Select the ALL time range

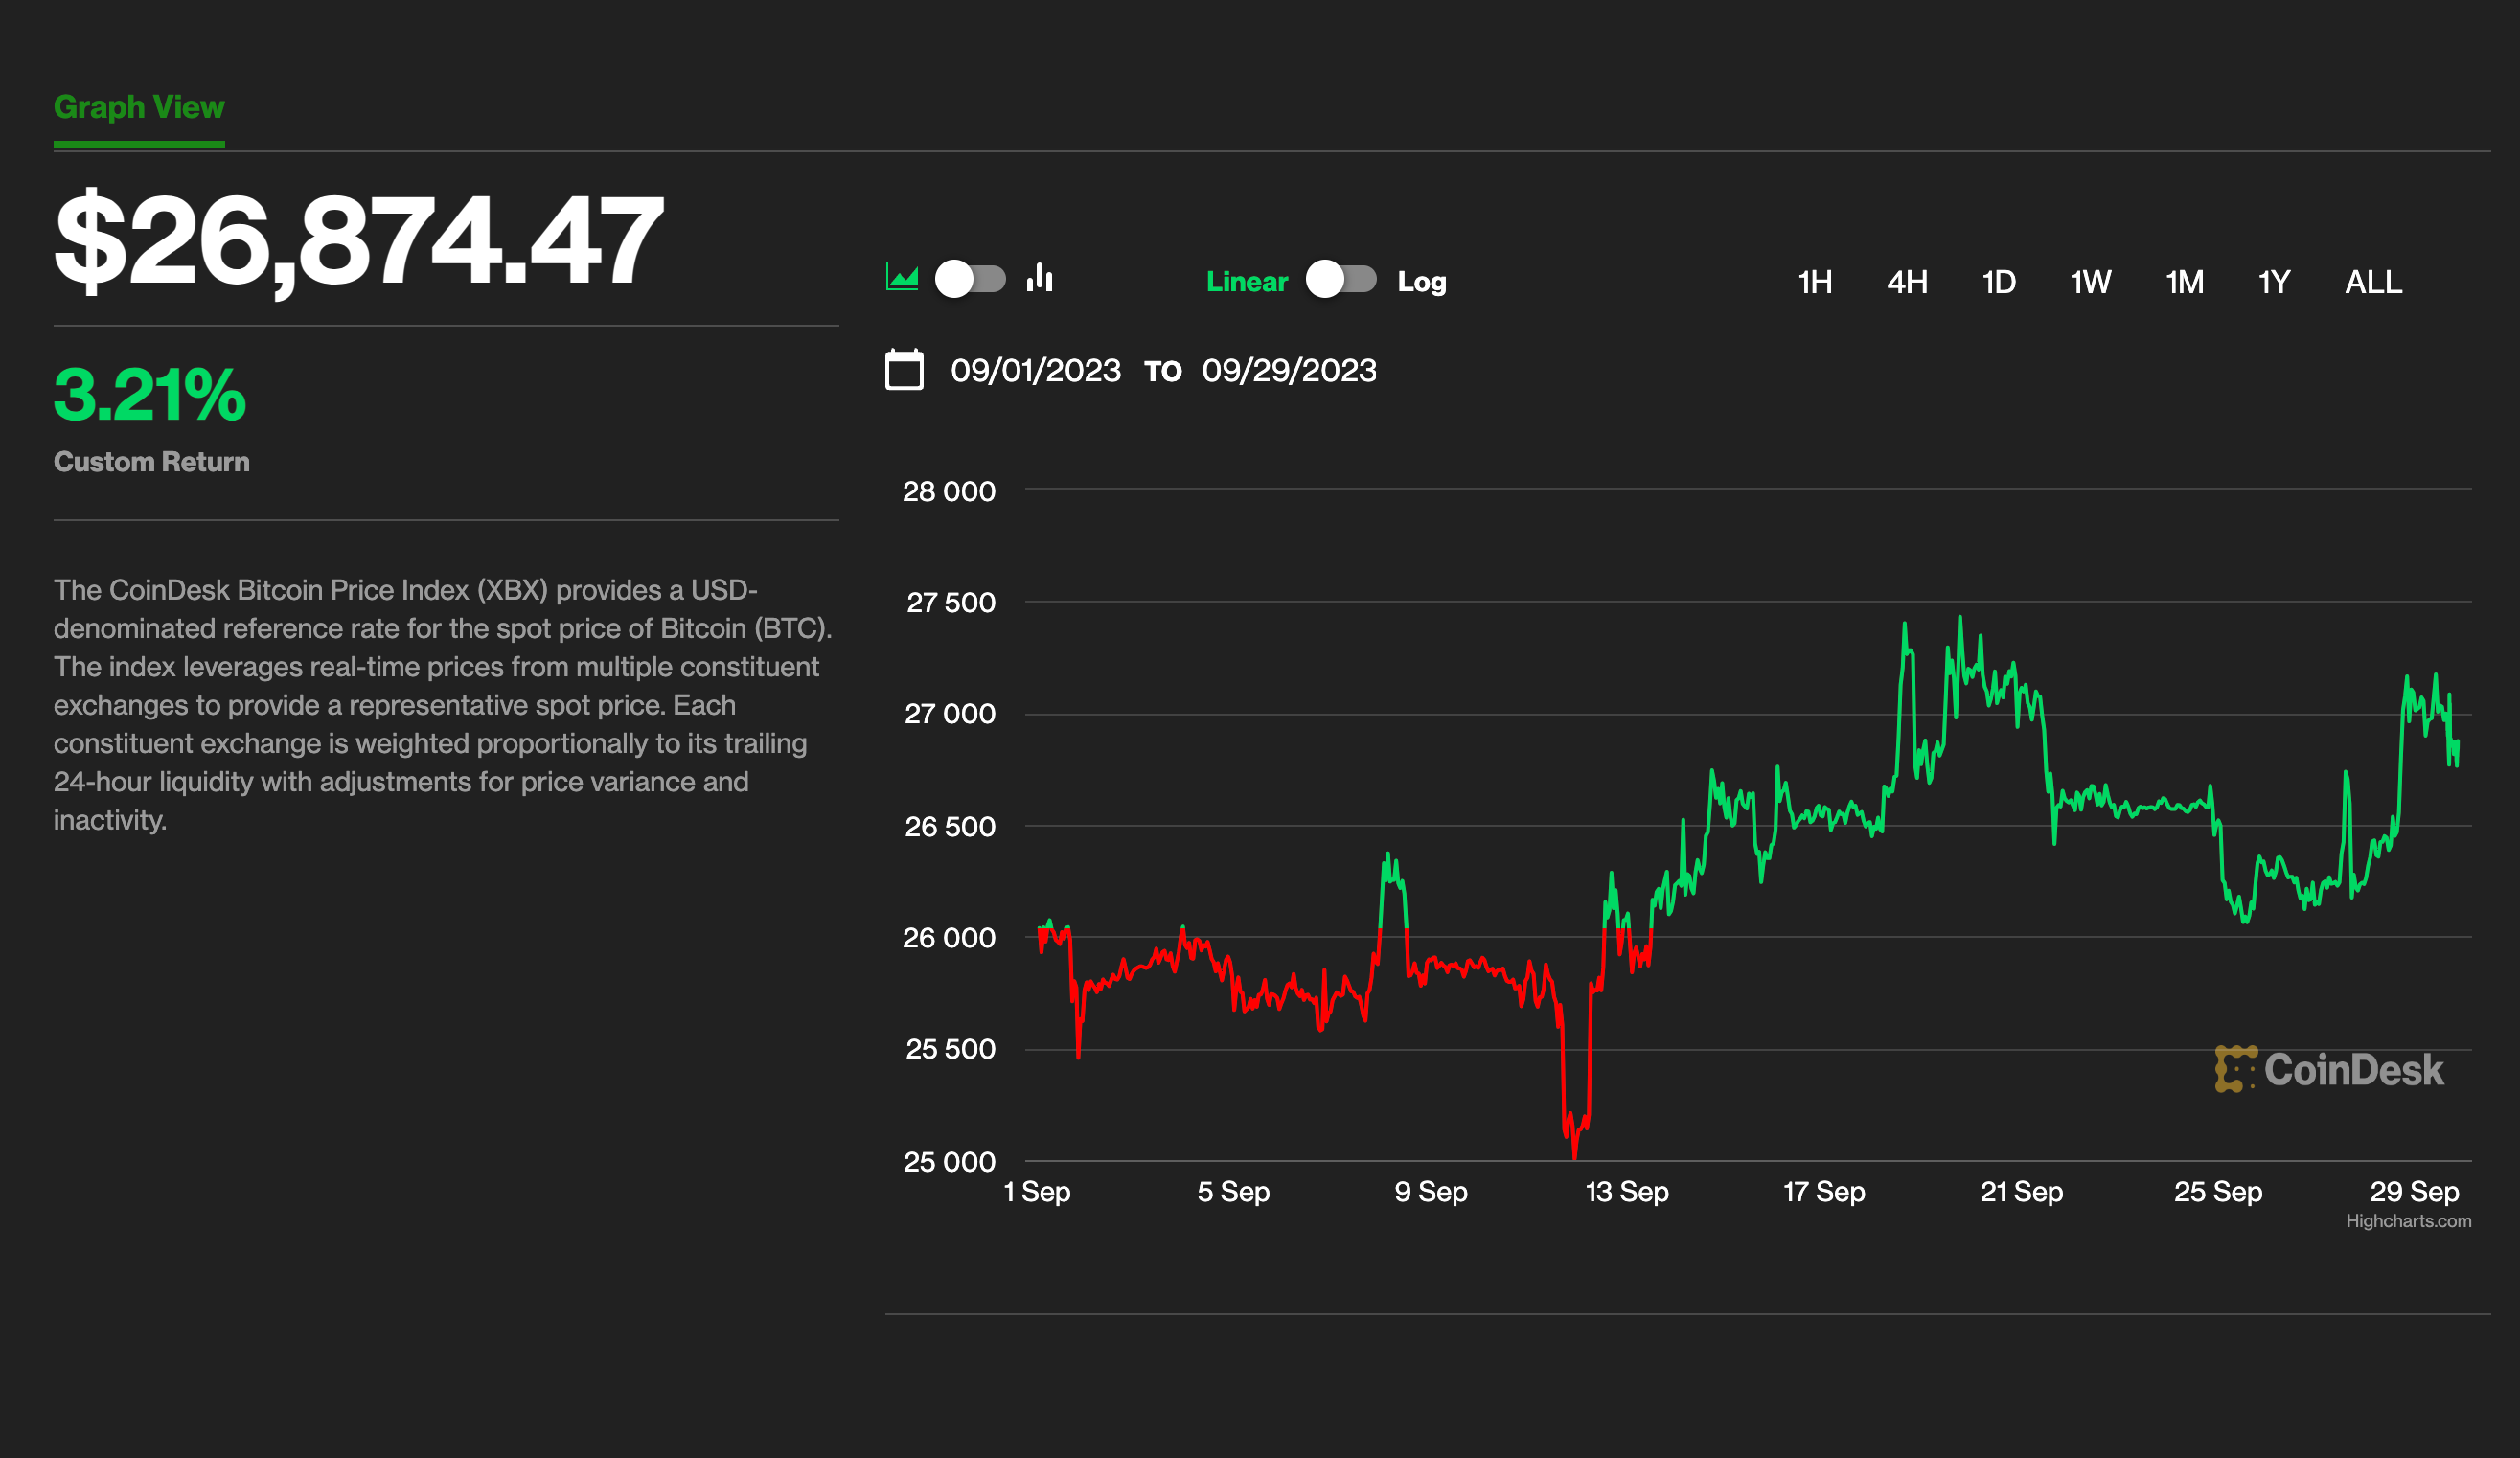(2373, 282)
